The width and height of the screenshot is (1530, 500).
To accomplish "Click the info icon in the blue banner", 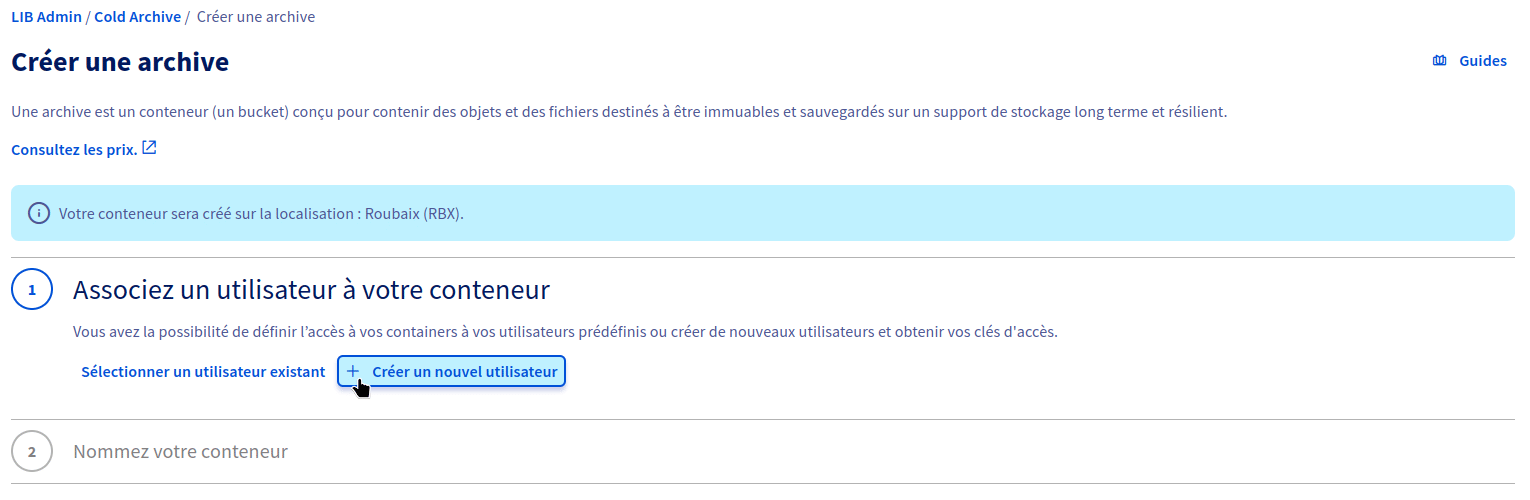I will coord(38,213).
